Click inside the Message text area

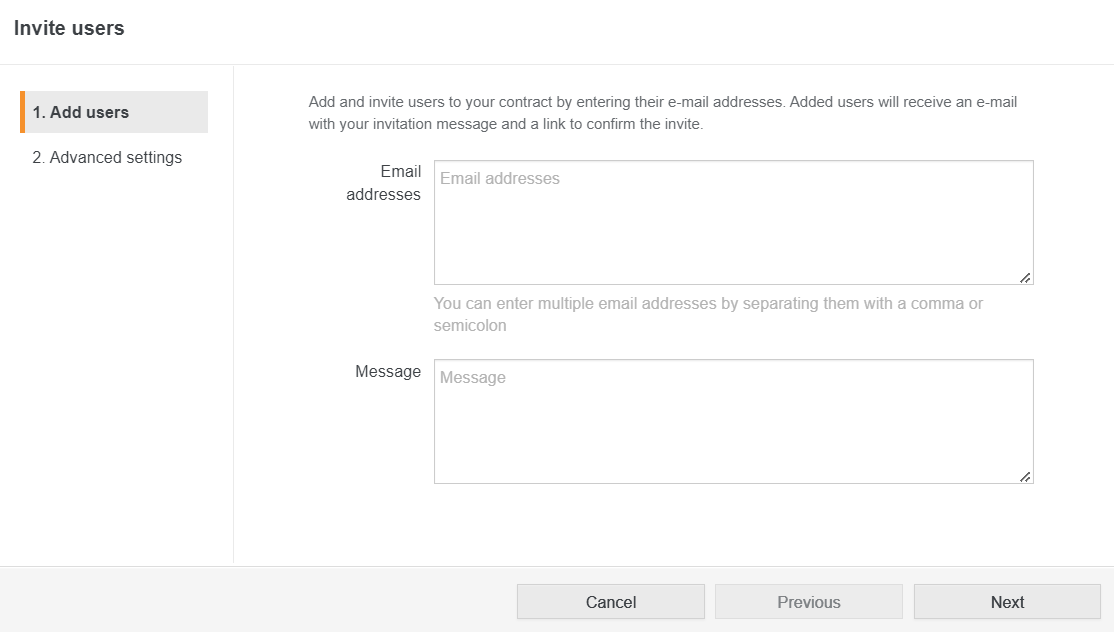point(733,421)
